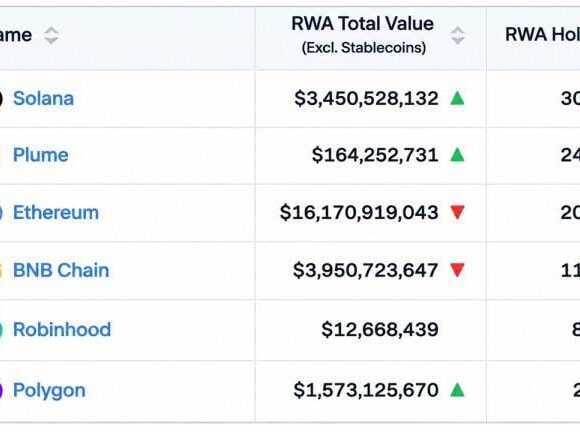
Task: Click the green up arrow beside Polygon value
Action: 458,390
